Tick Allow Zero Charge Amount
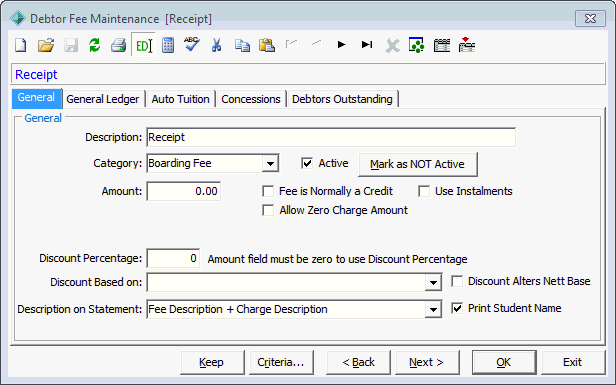Viewport: 616px width, 385px height. (x=268, y=210)
